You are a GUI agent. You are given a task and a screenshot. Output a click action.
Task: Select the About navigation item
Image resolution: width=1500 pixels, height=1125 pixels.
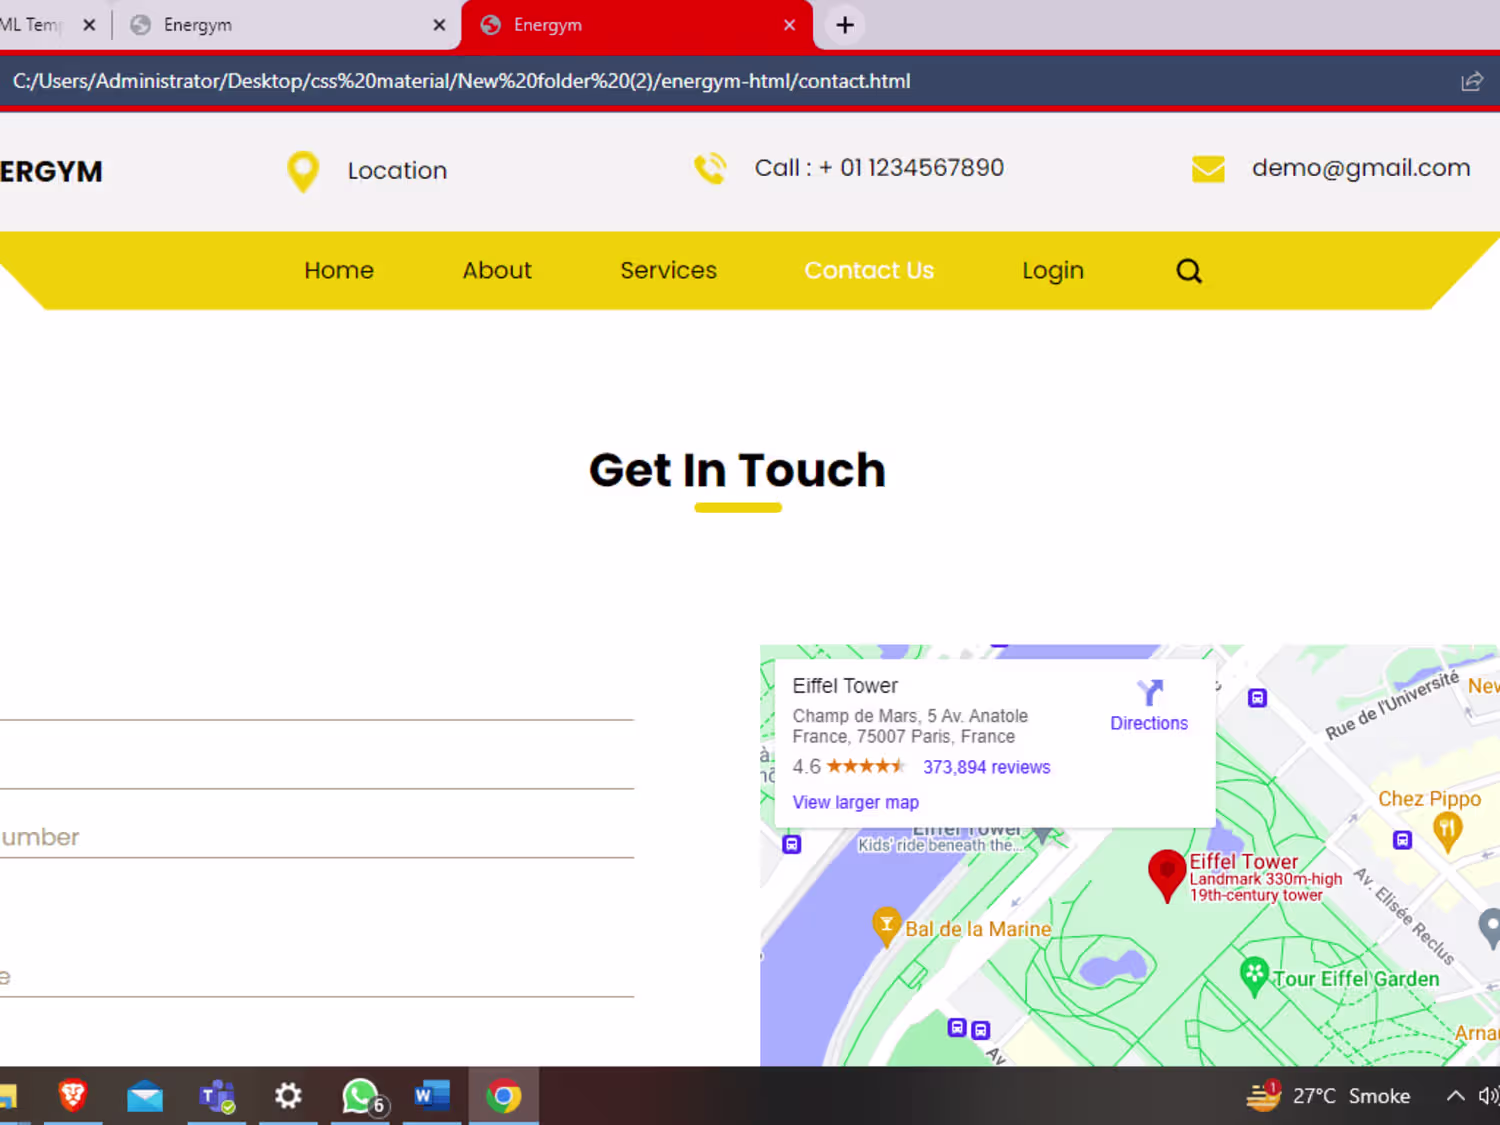tap(497, 271)
